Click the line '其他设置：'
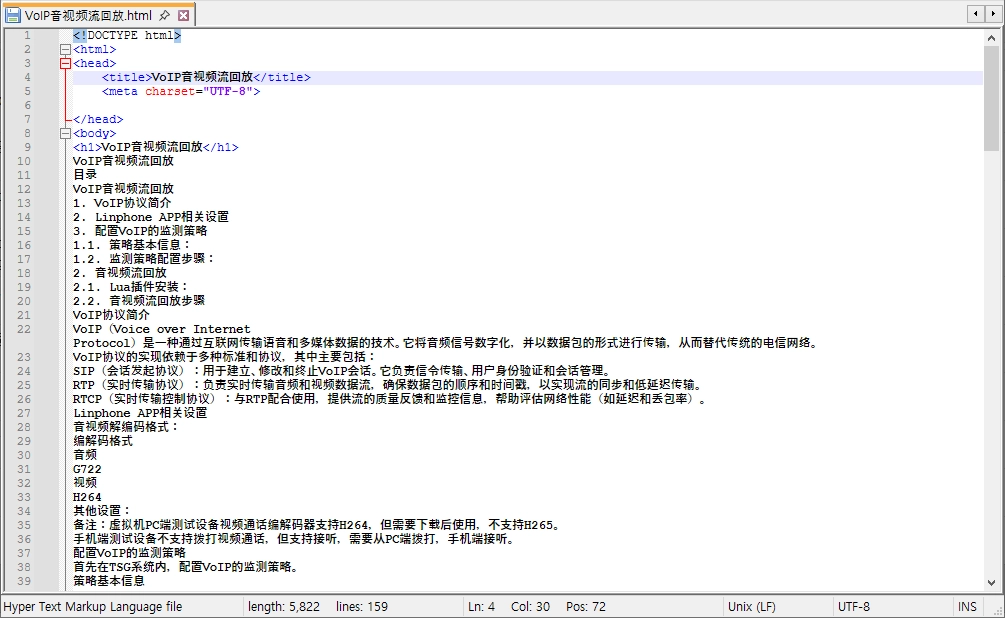The image size is (1005, 618). (103, 511)
